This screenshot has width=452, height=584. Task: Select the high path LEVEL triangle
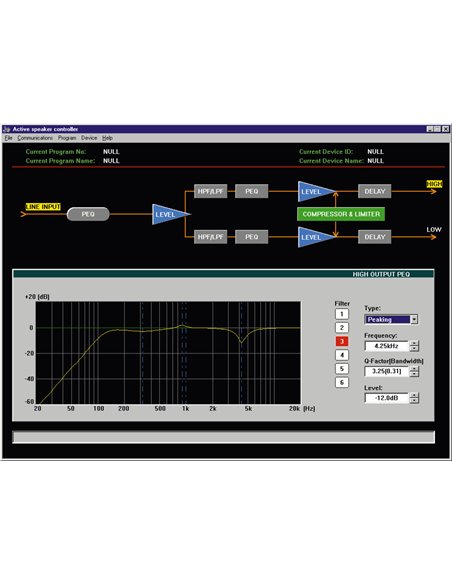(x=313, y=191)
